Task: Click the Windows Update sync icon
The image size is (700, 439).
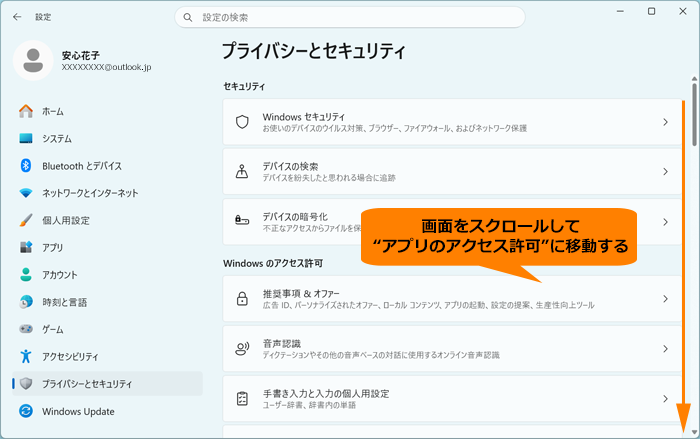Action: tap(26, 411)
